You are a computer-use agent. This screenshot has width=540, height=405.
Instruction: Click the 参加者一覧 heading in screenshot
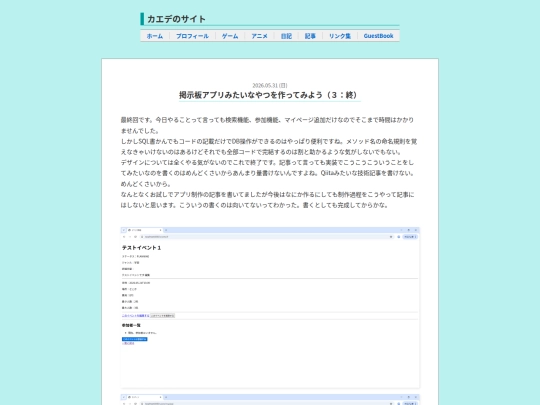point(131,325)
